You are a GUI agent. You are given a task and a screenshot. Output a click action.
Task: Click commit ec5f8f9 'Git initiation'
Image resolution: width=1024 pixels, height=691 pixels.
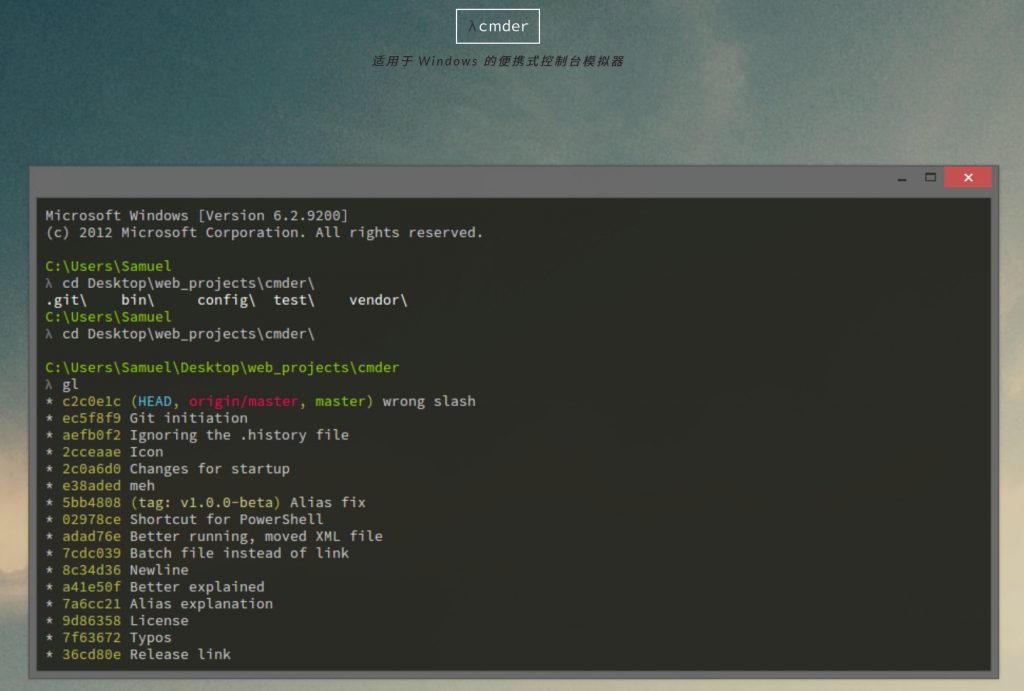146,418
